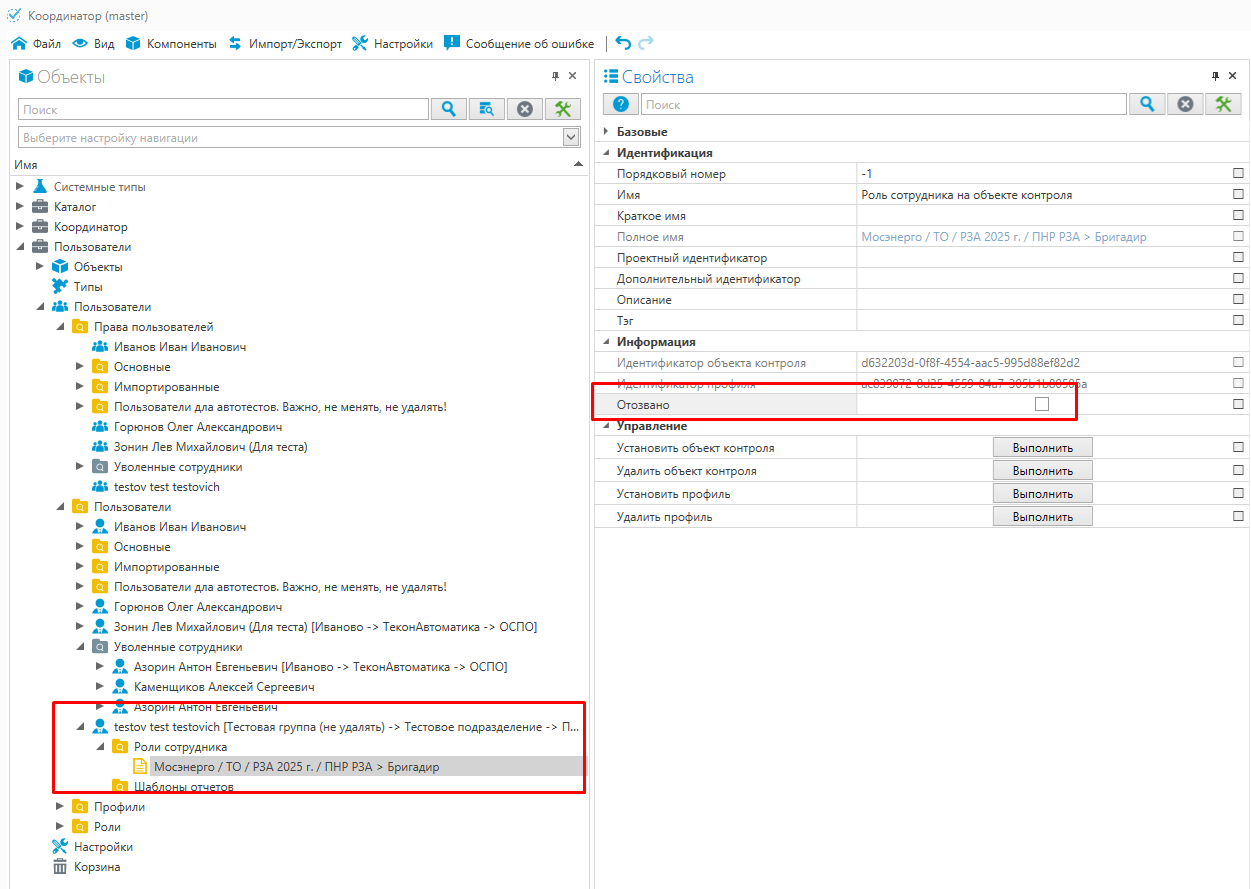Click the undo arrow in the toolbar
This screenshot has width=1251, height=889.
pos(623,43)
